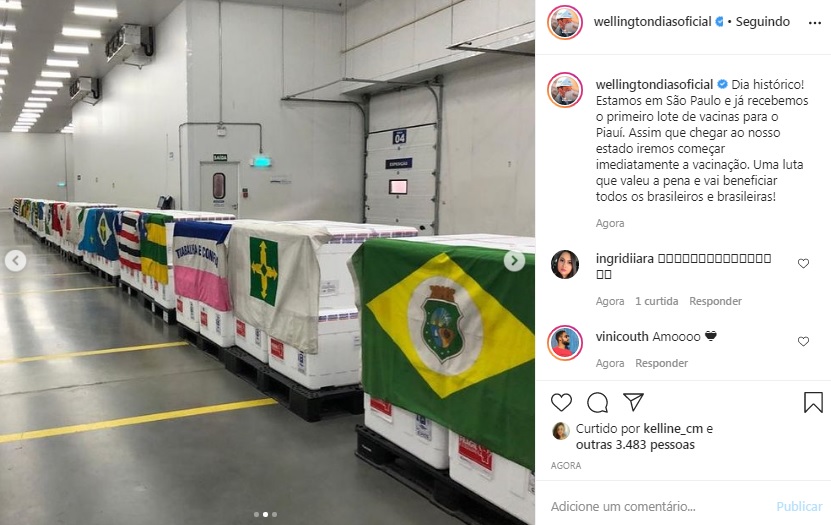The height and width of the screenshot is (525, 831).
Task: Click Seguindo to manage following
Action: (763, 22)
